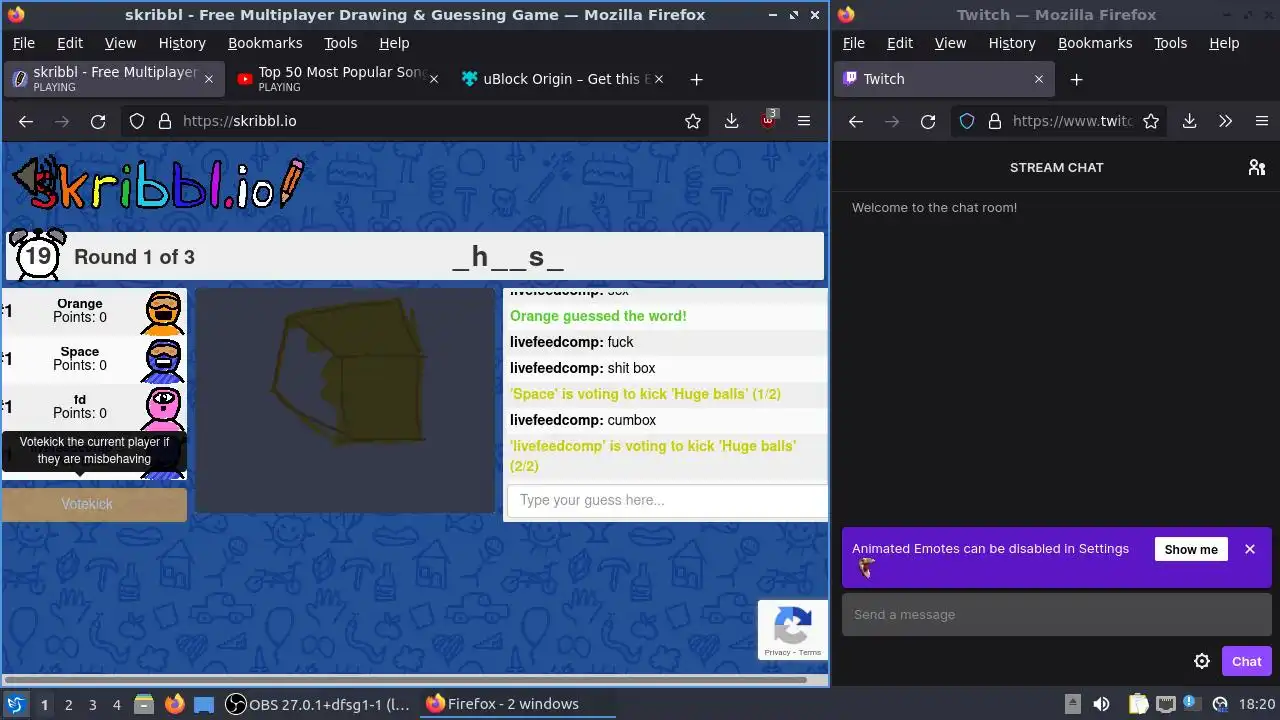Click the Orange player avatar

tap(163, 312)
